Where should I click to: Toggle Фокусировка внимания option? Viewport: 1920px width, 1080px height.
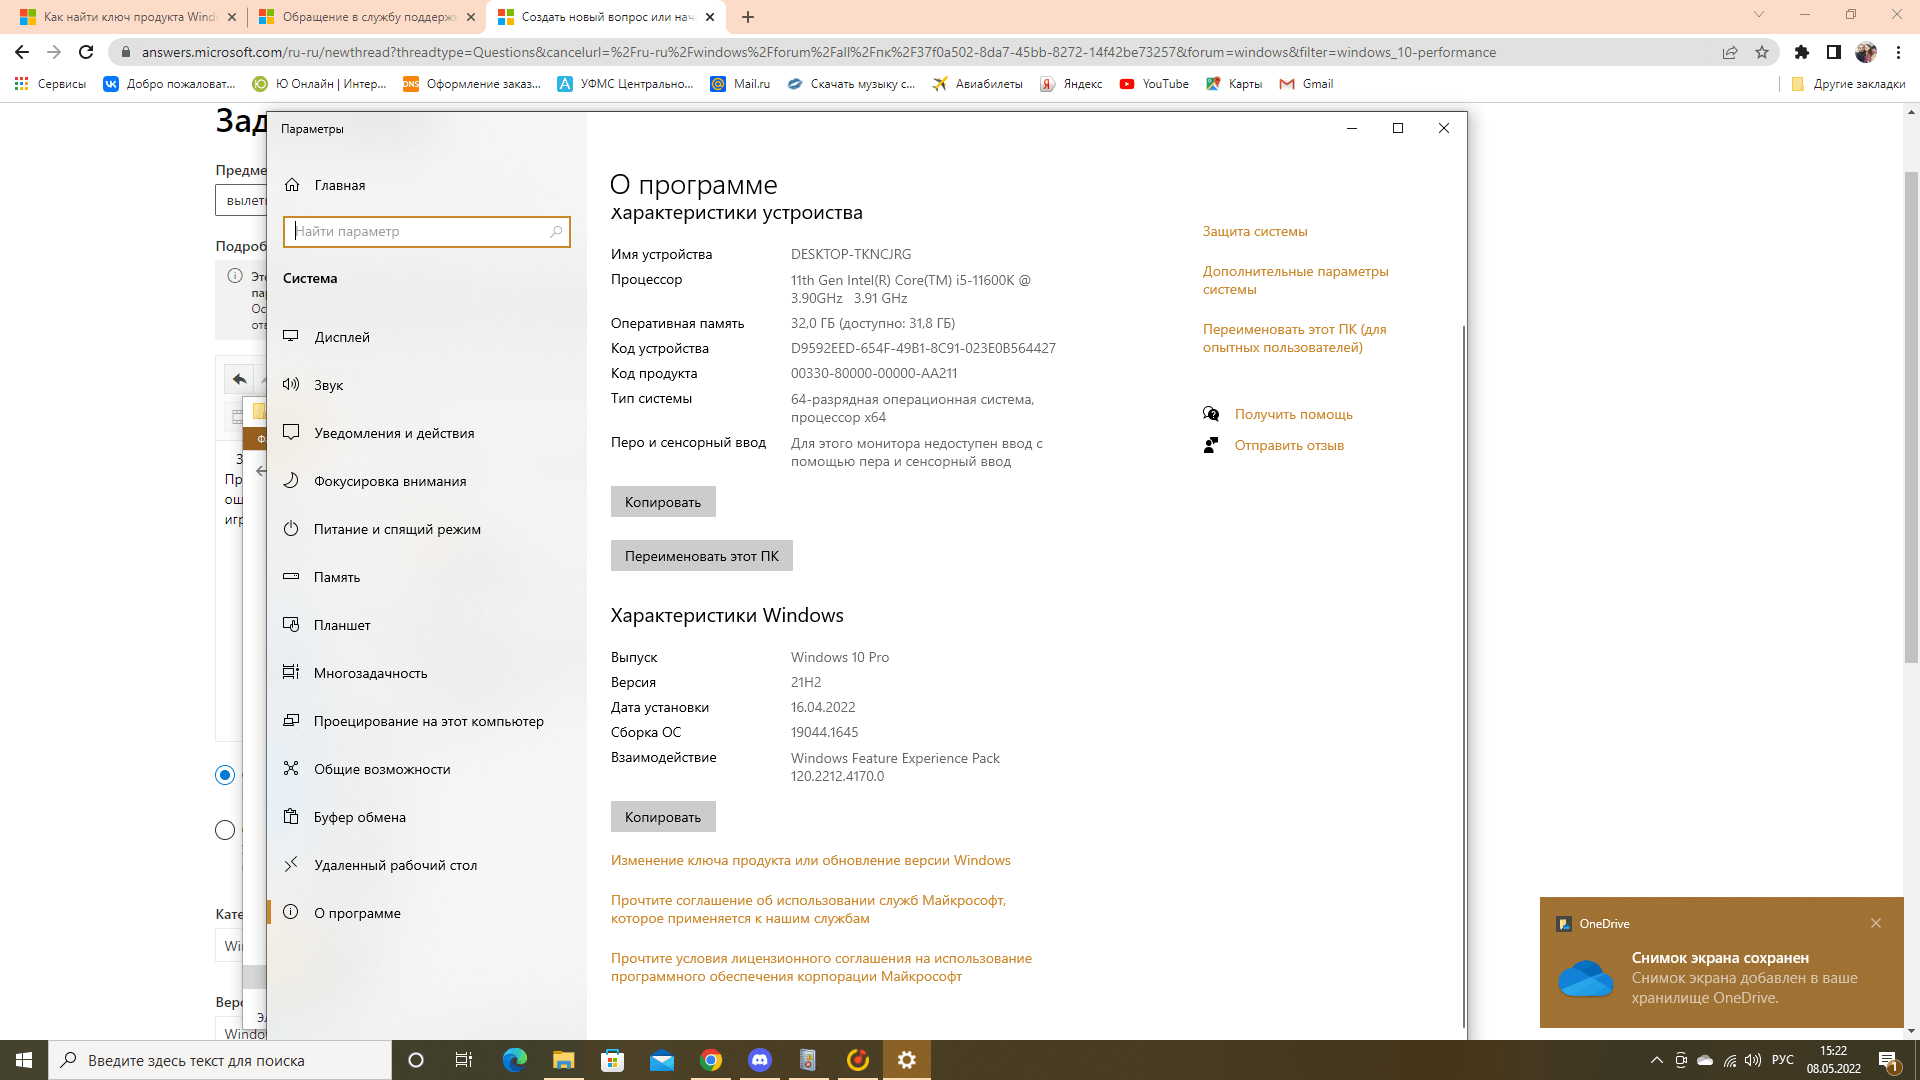coord(389,480)
